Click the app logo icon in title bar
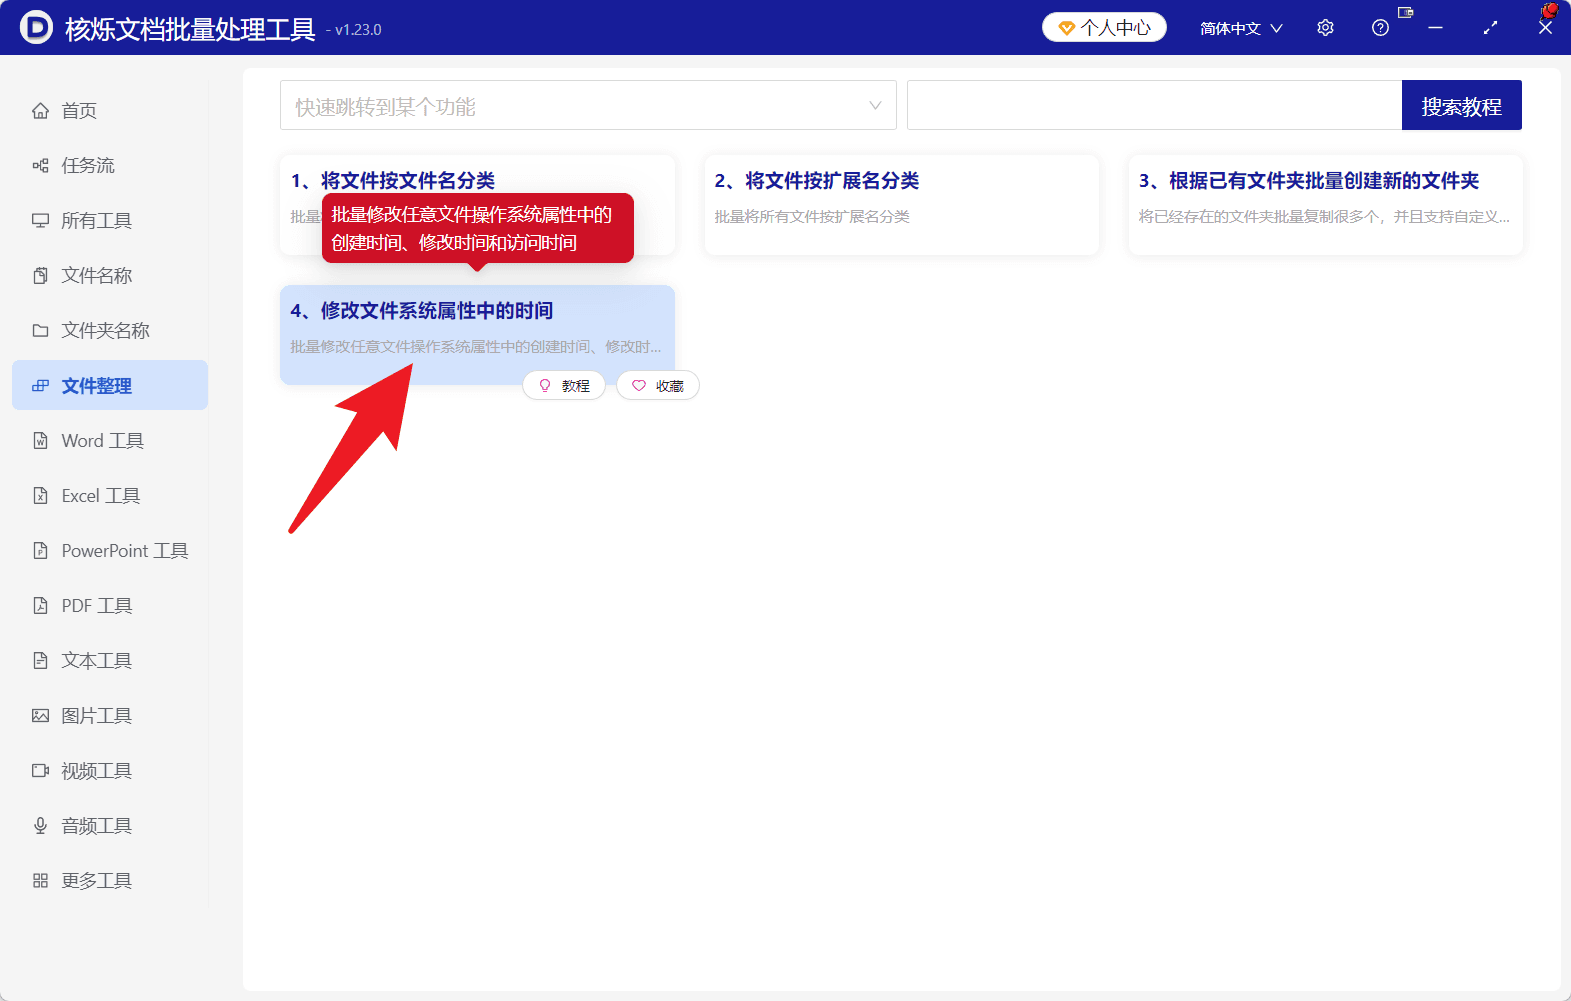 (x=36, y=27)
